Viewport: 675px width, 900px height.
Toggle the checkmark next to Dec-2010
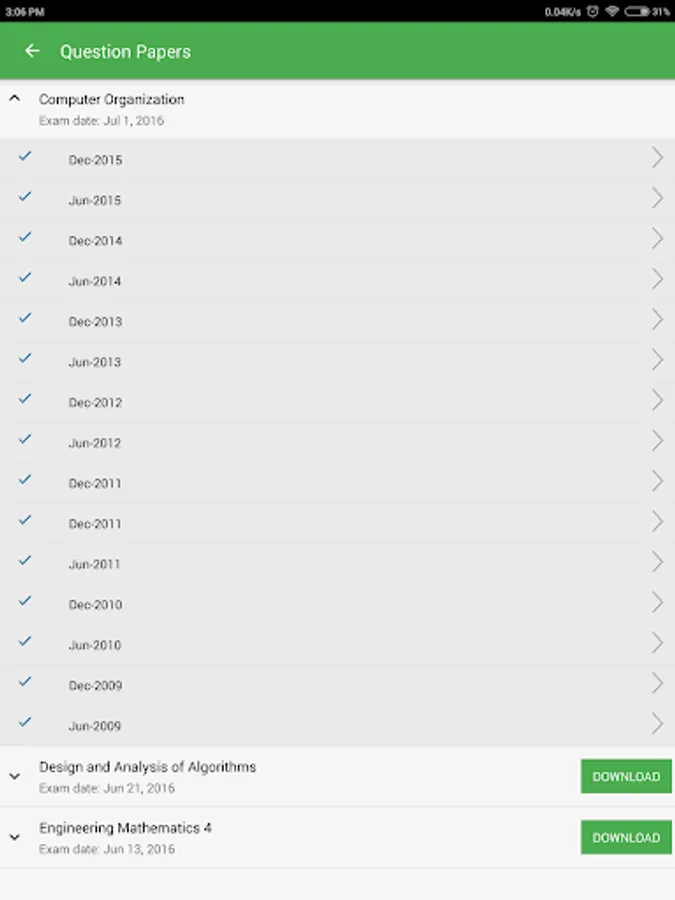[25, 601]
